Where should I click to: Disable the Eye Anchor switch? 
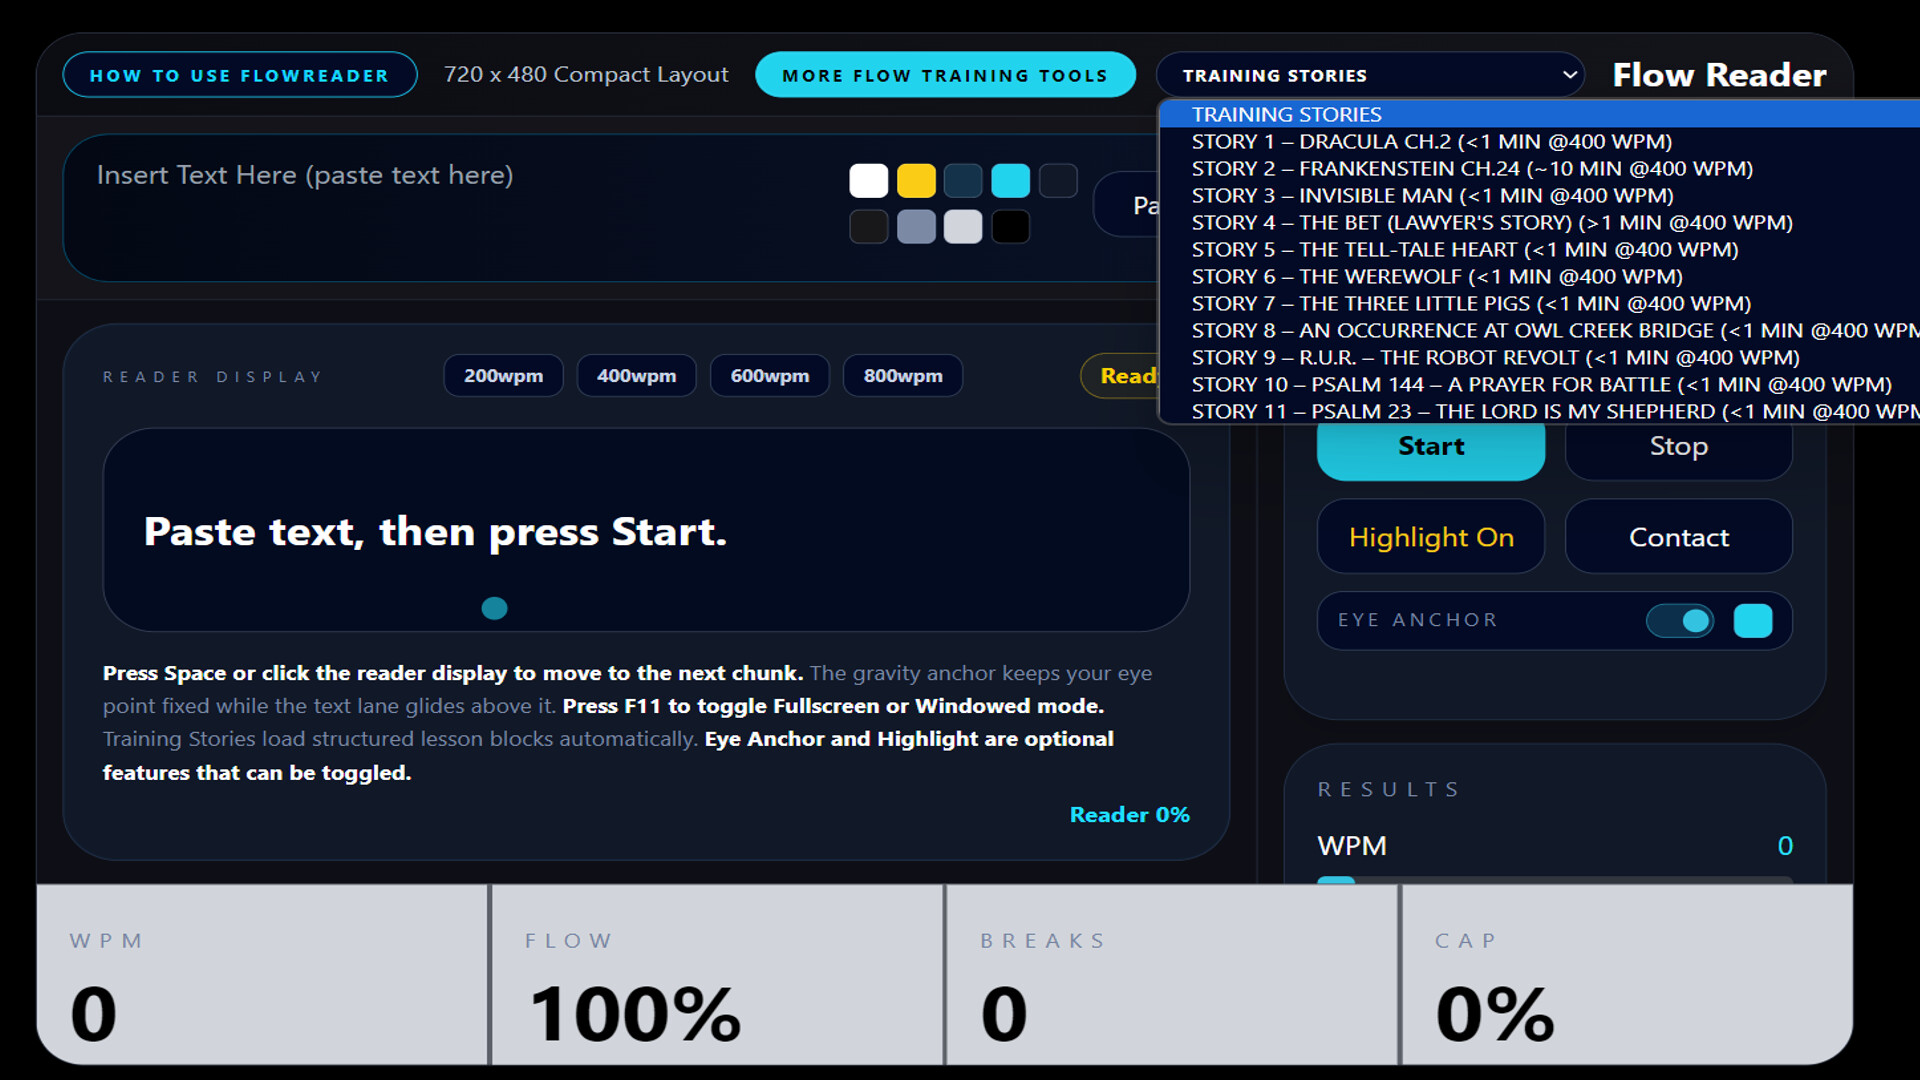[x=1679, y=620]
